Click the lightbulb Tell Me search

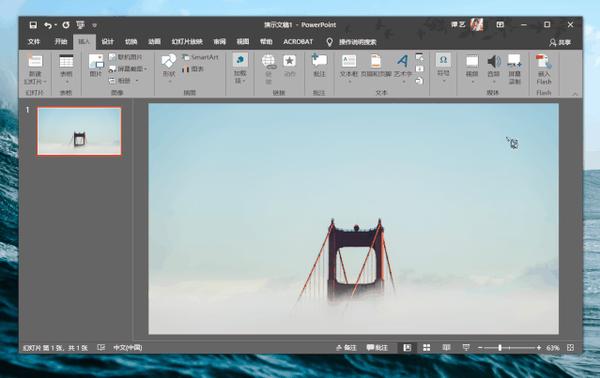point(329,42)
